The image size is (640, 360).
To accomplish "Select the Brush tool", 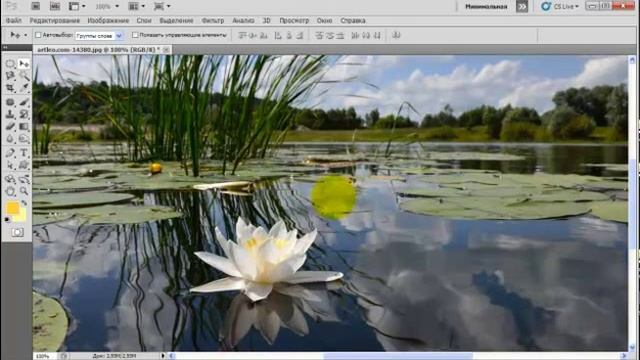I will pyautogui.click(x=24, y=102).
